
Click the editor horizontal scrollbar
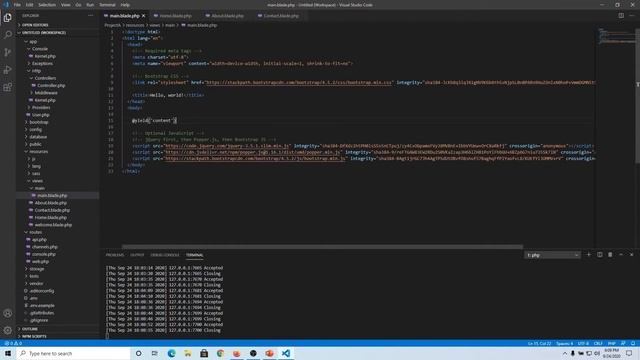pyautogui.click(x=322, y=247)
